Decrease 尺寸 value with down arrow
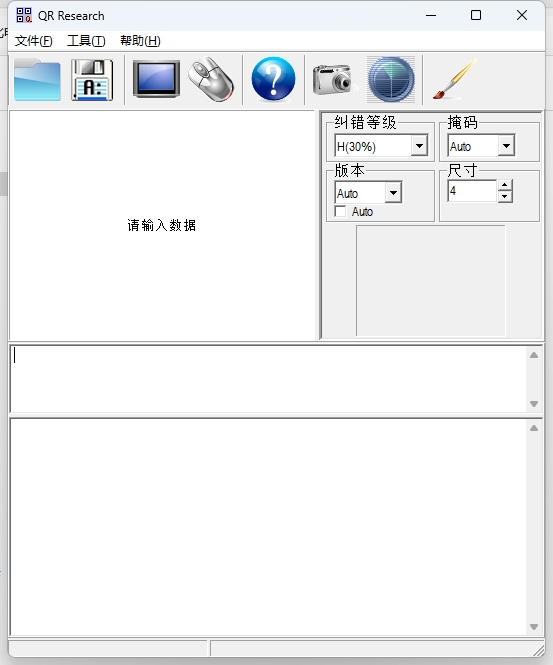 505,196
